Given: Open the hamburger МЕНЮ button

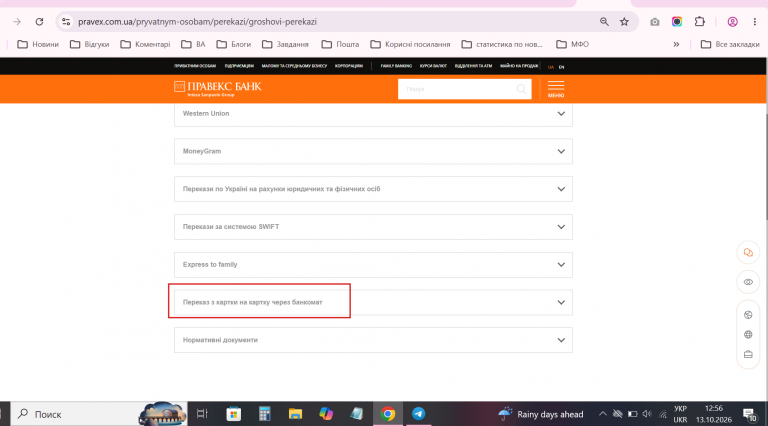Looking at the screenshot, I should point(556,89).
